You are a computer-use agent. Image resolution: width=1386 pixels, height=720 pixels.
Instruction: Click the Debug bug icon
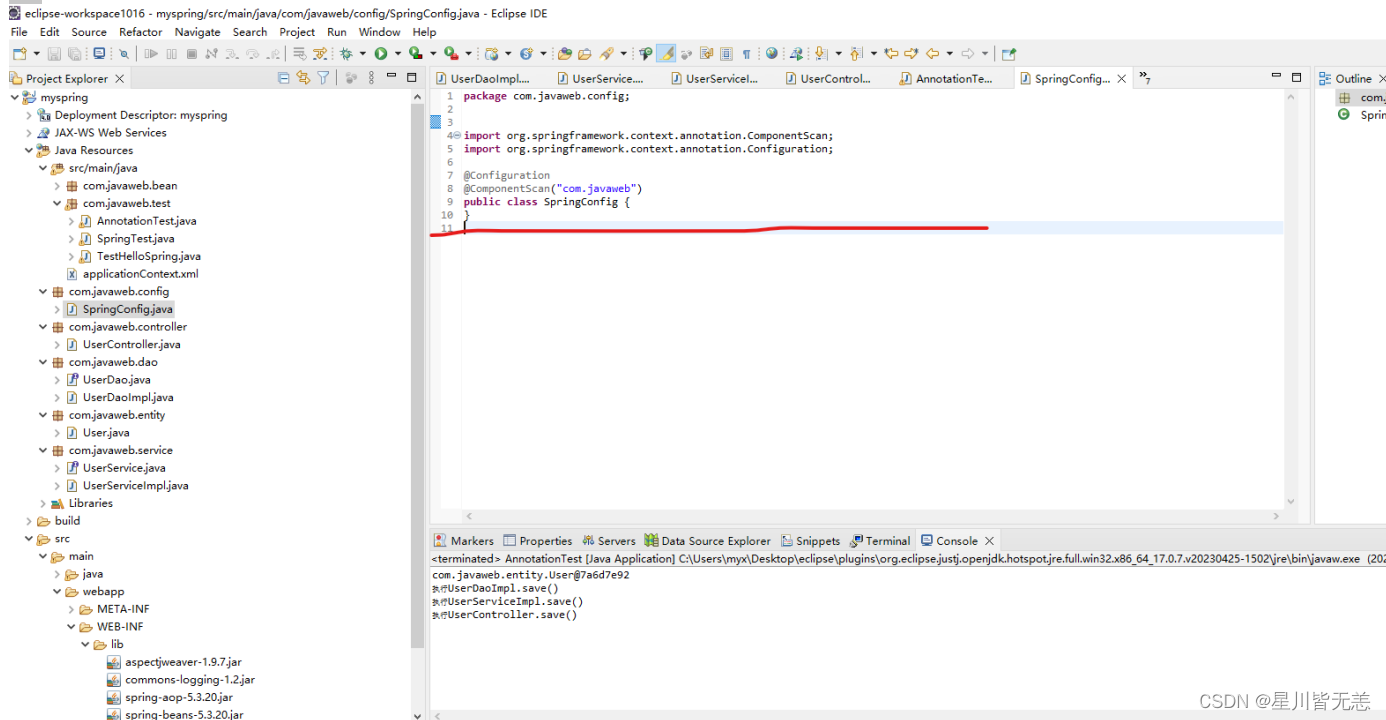(346, 53)
